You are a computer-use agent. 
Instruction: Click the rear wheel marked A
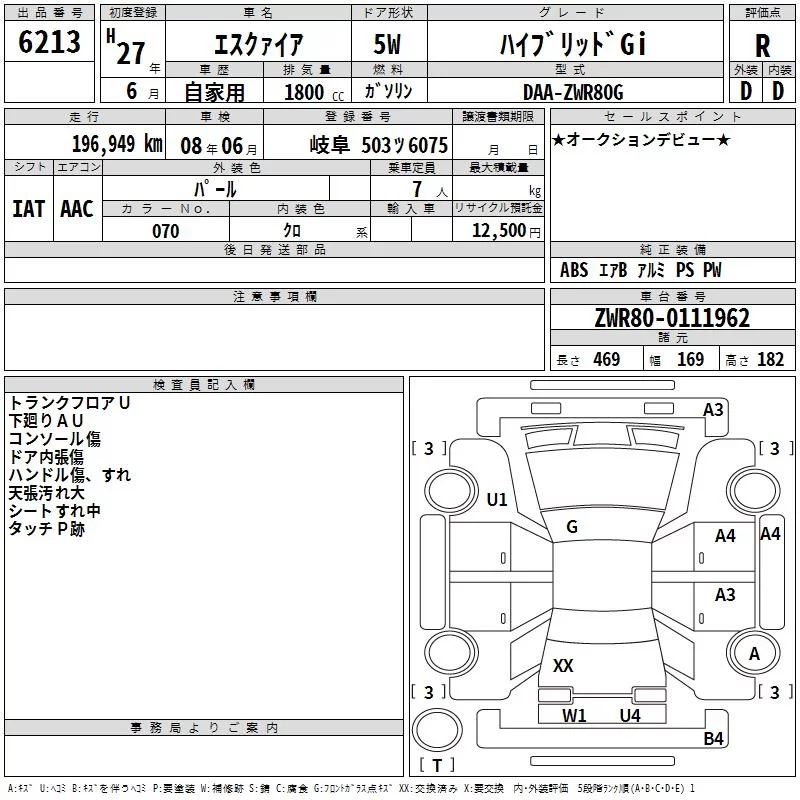point(754,653)
